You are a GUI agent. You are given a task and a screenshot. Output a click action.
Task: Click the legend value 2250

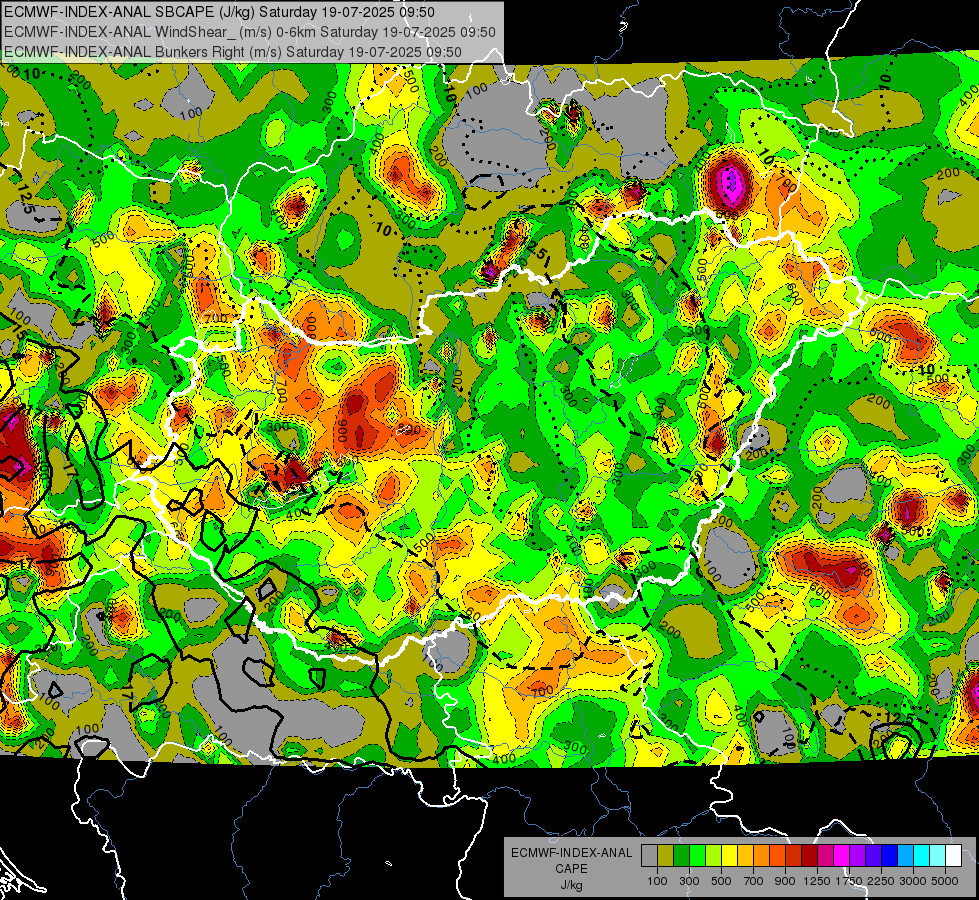point(881,881)
